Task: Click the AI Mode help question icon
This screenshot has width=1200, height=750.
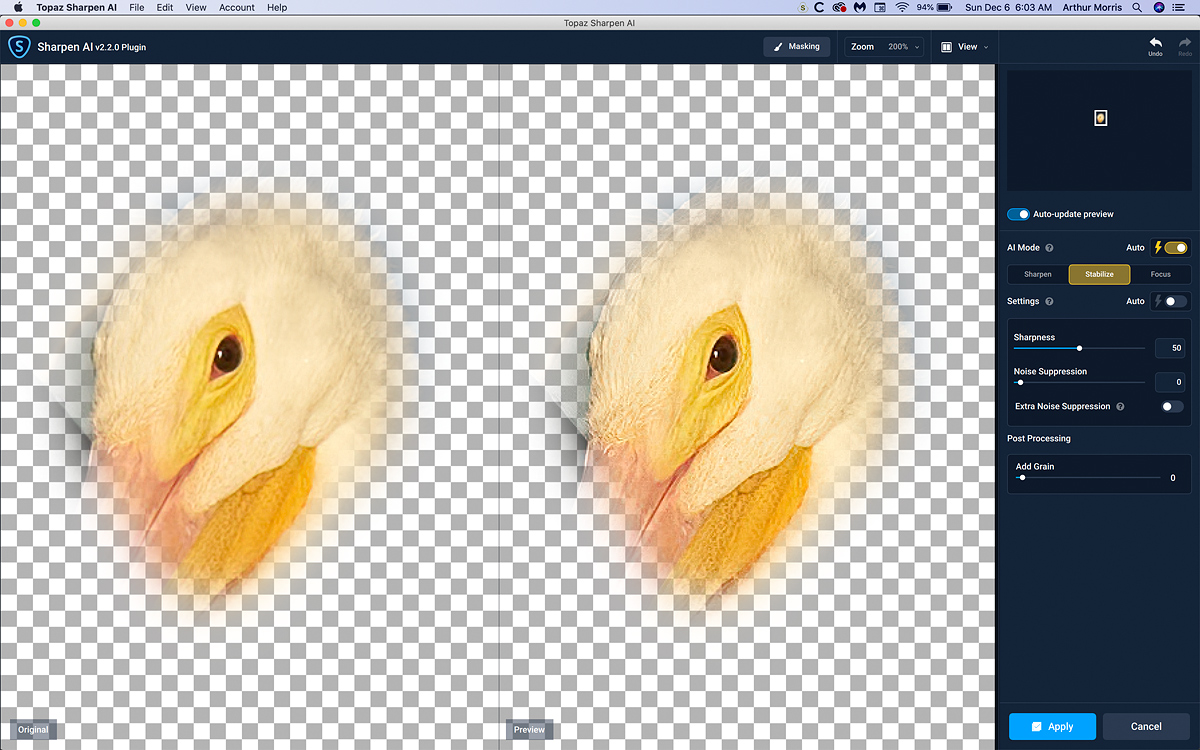Action: (1049, 248)
